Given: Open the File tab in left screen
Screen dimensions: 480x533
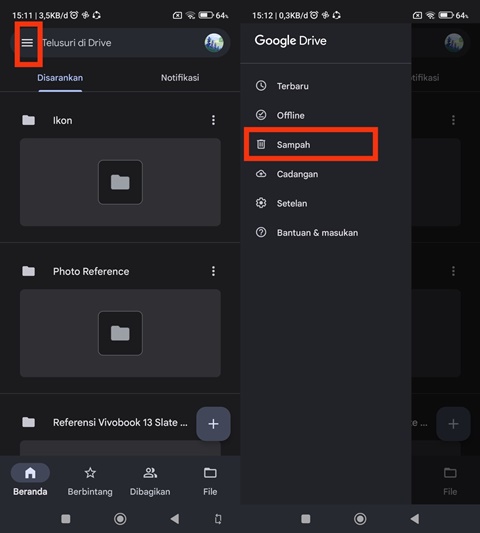Looking at the screenshot, I should click(x=210, y=481).
